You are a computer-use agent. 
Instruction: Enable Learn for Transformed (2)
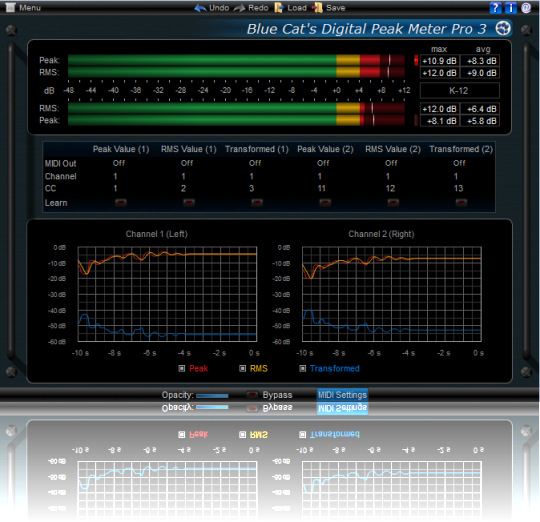461,202
